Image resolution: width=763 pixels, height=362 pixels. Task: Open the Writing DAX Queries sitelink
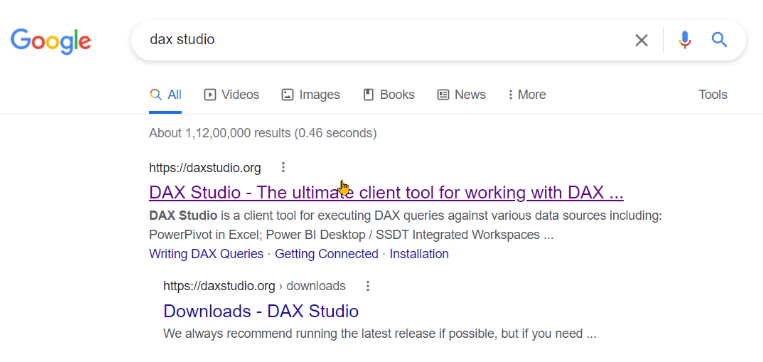coord(206,254)
